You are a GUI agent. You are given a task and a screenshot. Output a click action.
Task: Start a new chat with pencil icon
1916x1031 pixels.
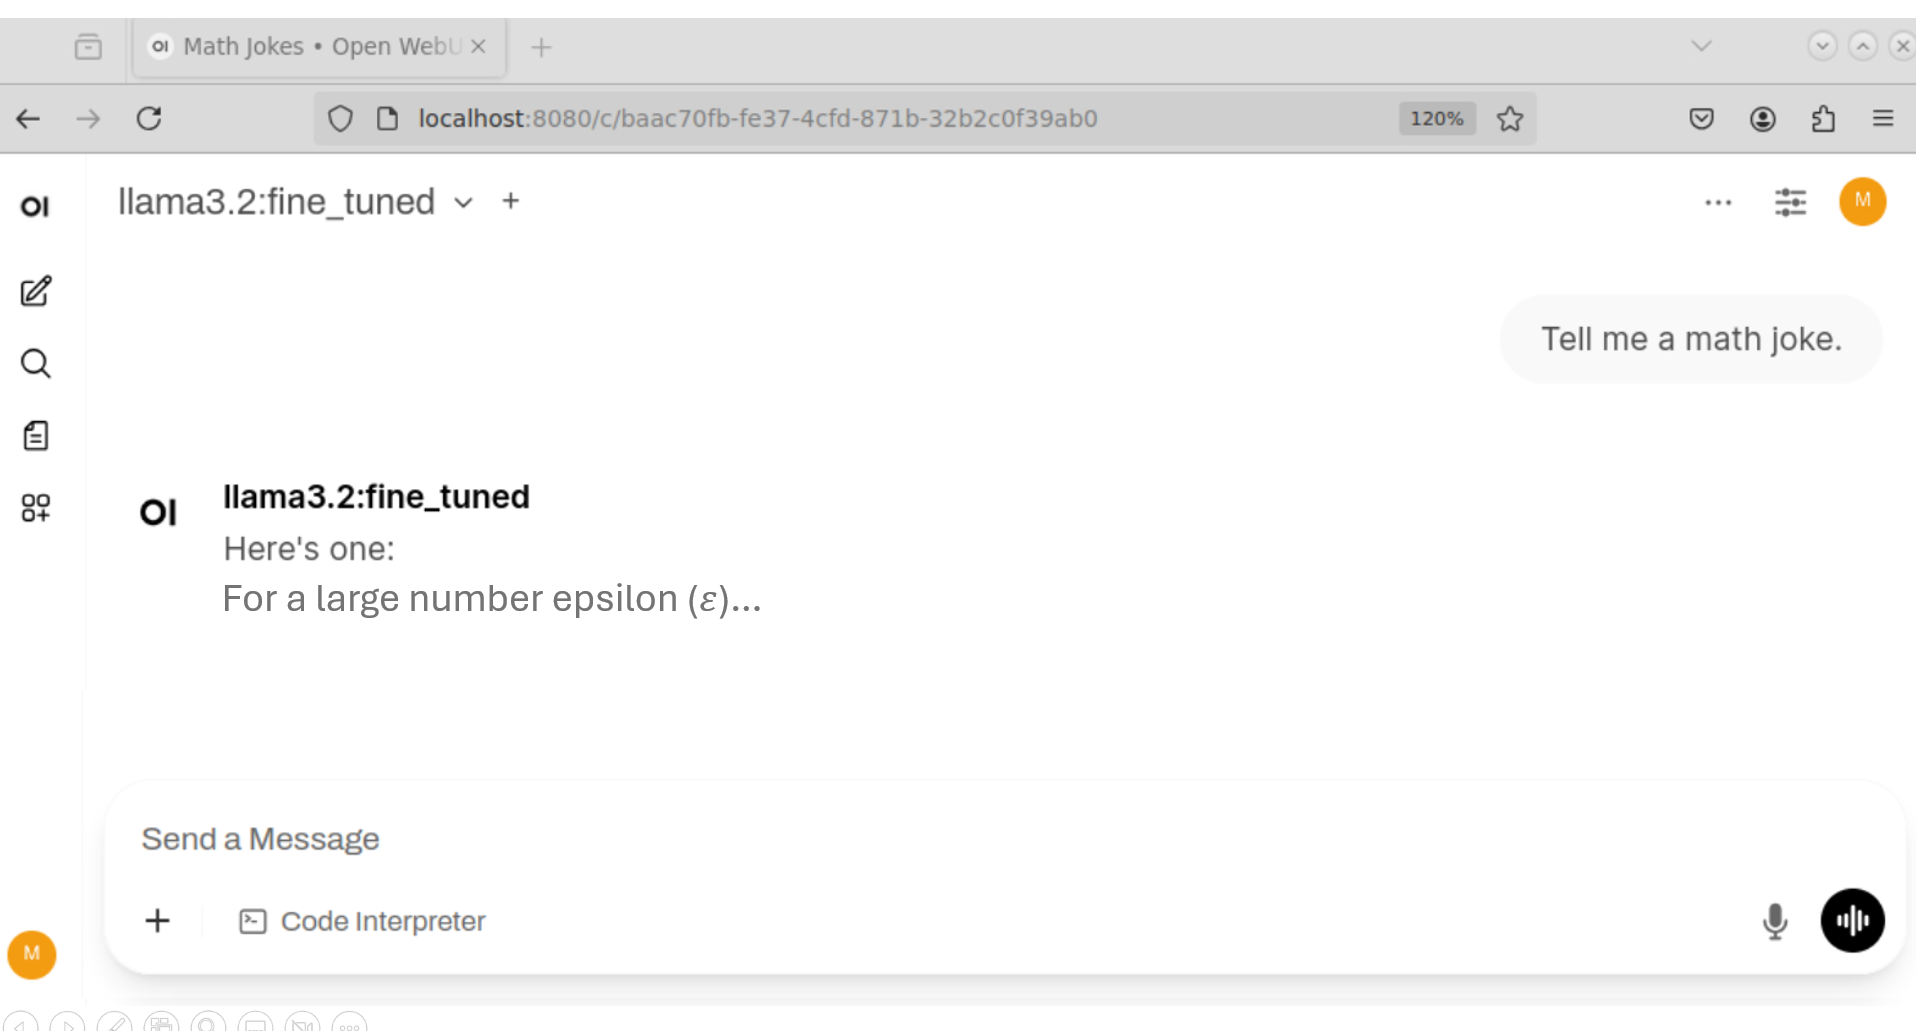click(36, 291)
